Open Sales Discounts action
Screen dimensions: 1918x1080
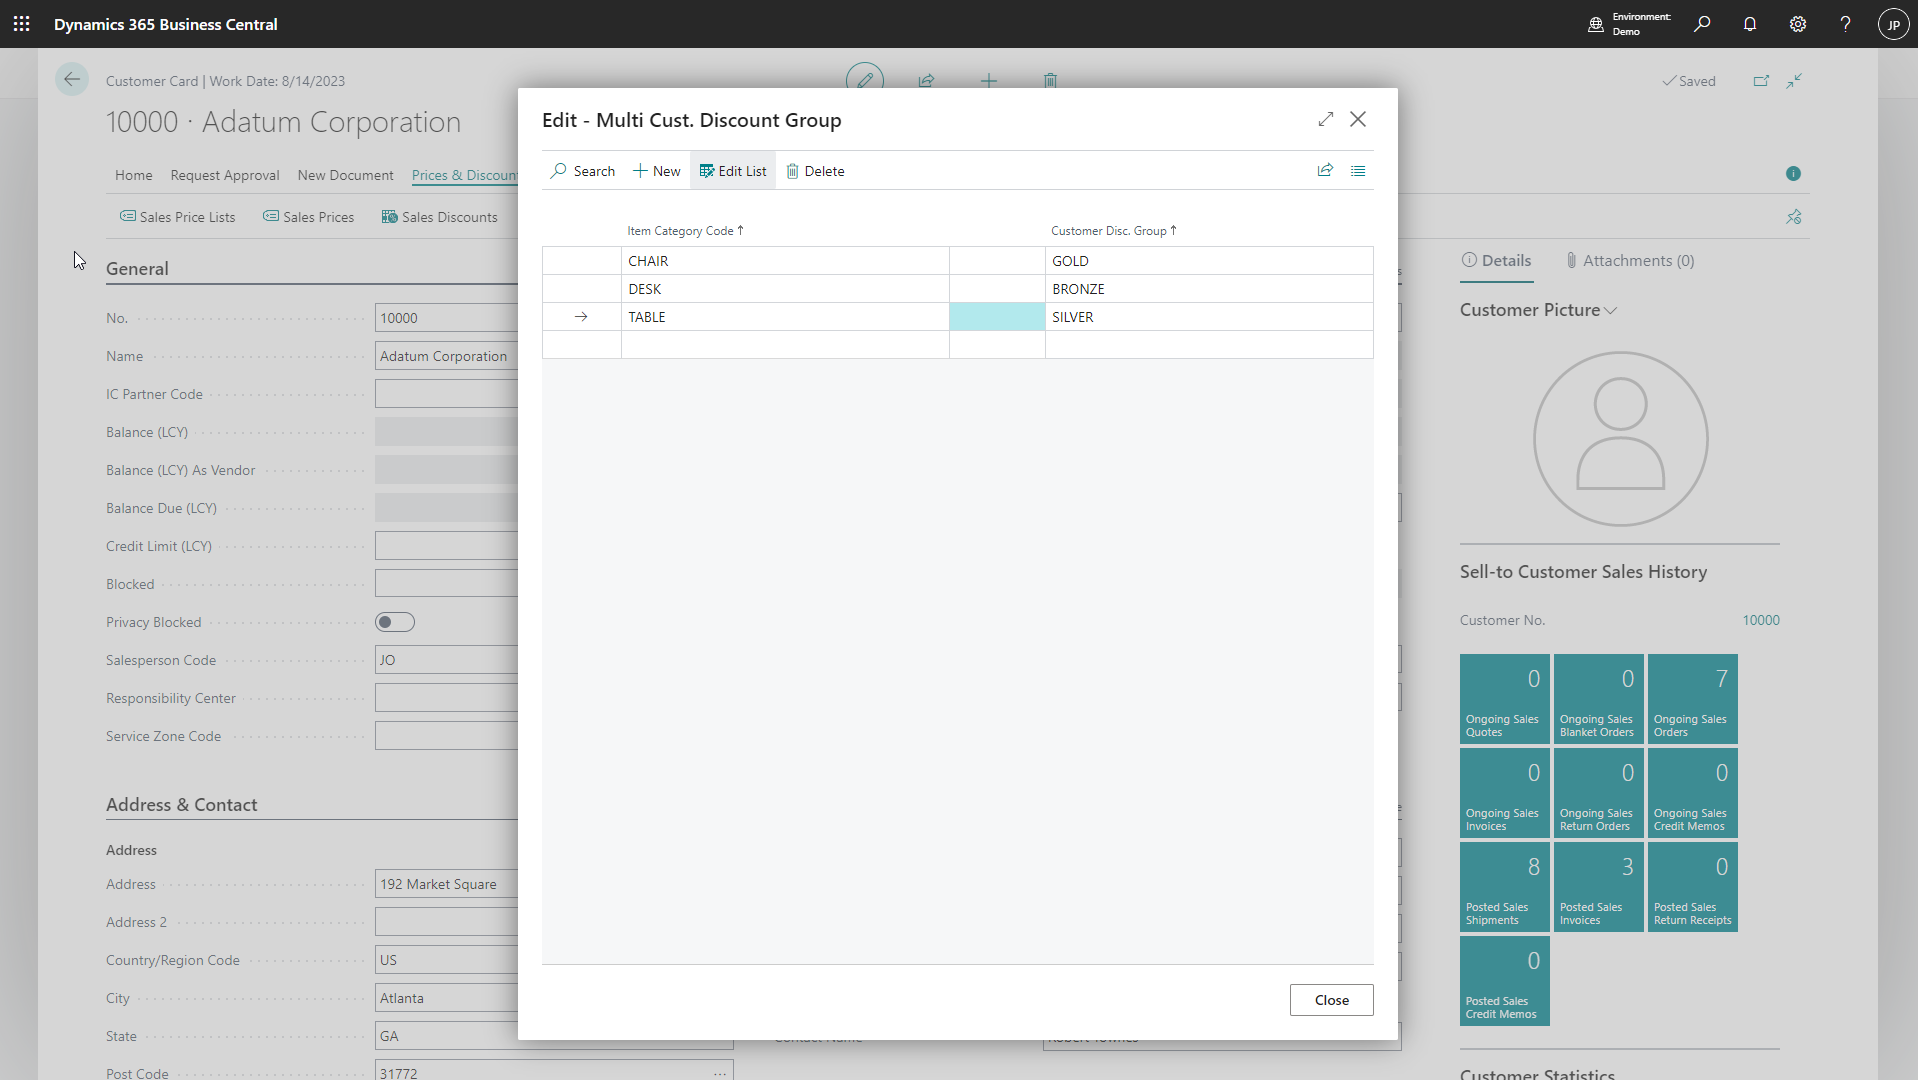[x=440, y=217]
